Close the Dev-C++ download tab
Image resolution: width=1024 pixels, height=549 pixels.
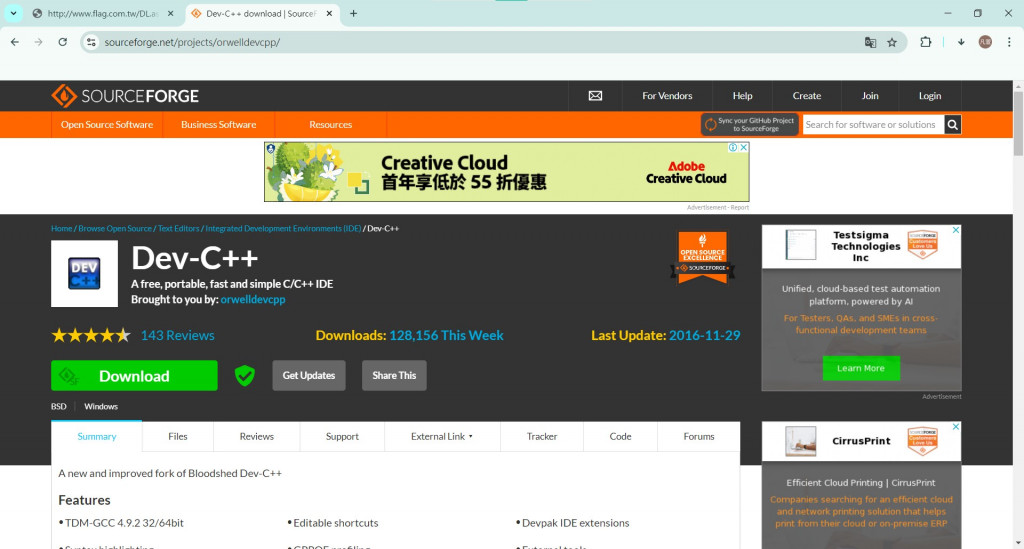coord(329,13)
